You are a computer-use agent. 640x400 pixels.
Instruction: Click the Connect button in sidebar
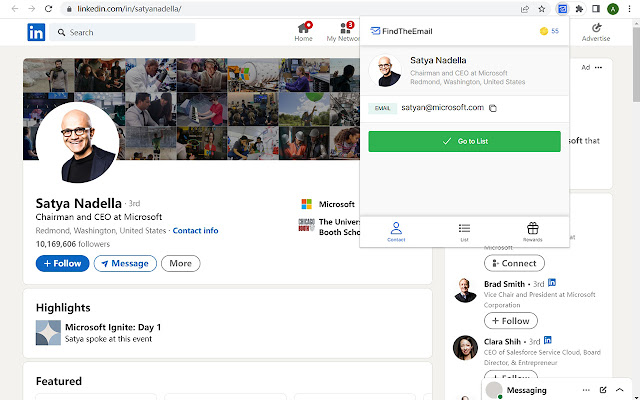click(x=514, y=263)
